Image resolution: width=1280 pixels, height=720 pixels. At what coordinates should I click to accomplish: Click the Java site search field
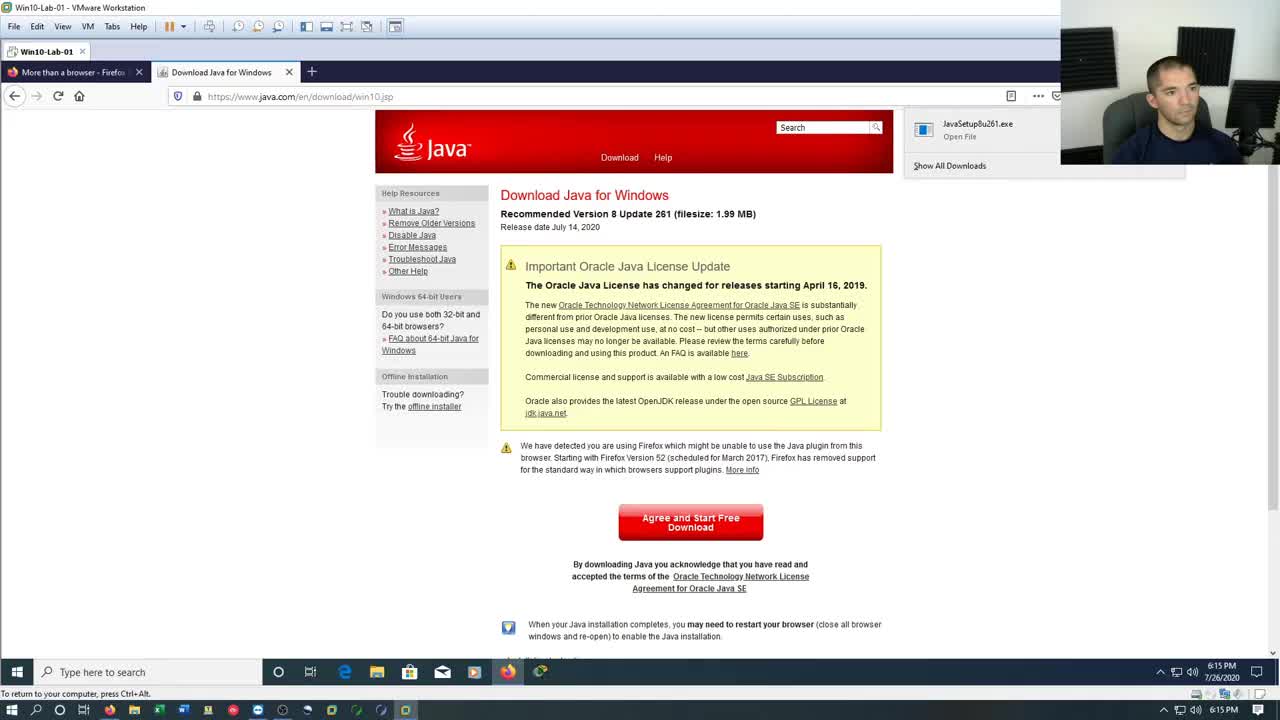[x=823, y=127]
